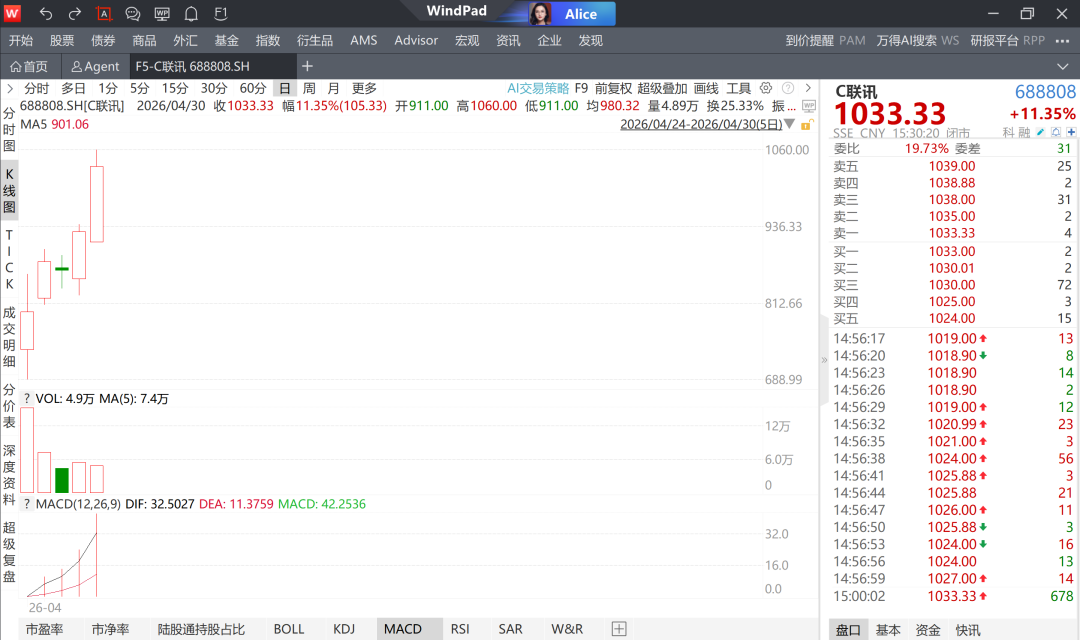This screenshot has height=640, width=1080.
Task: Open 画线 drawing tools
Action: click(x=706, y=88)
